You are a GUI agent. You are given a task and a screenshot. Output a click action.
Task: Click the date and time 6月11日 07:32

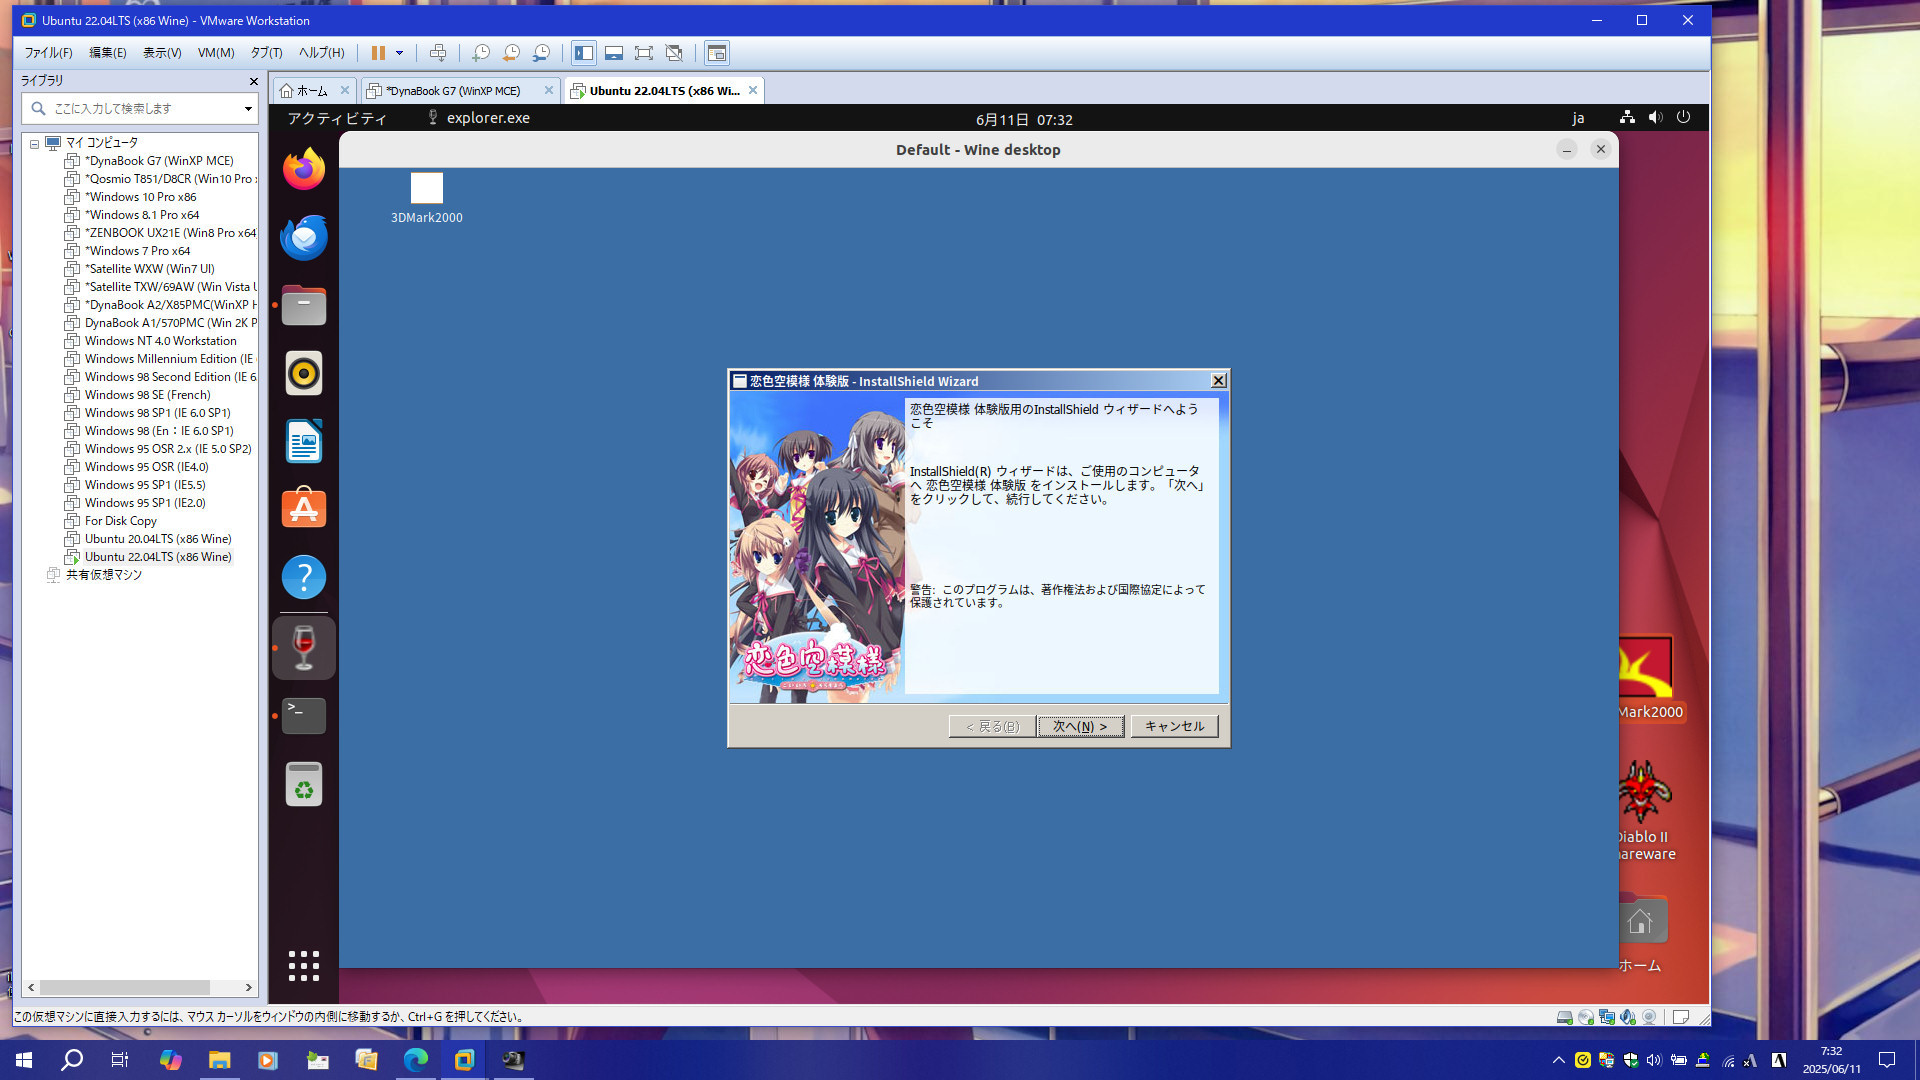(1024, 119)
